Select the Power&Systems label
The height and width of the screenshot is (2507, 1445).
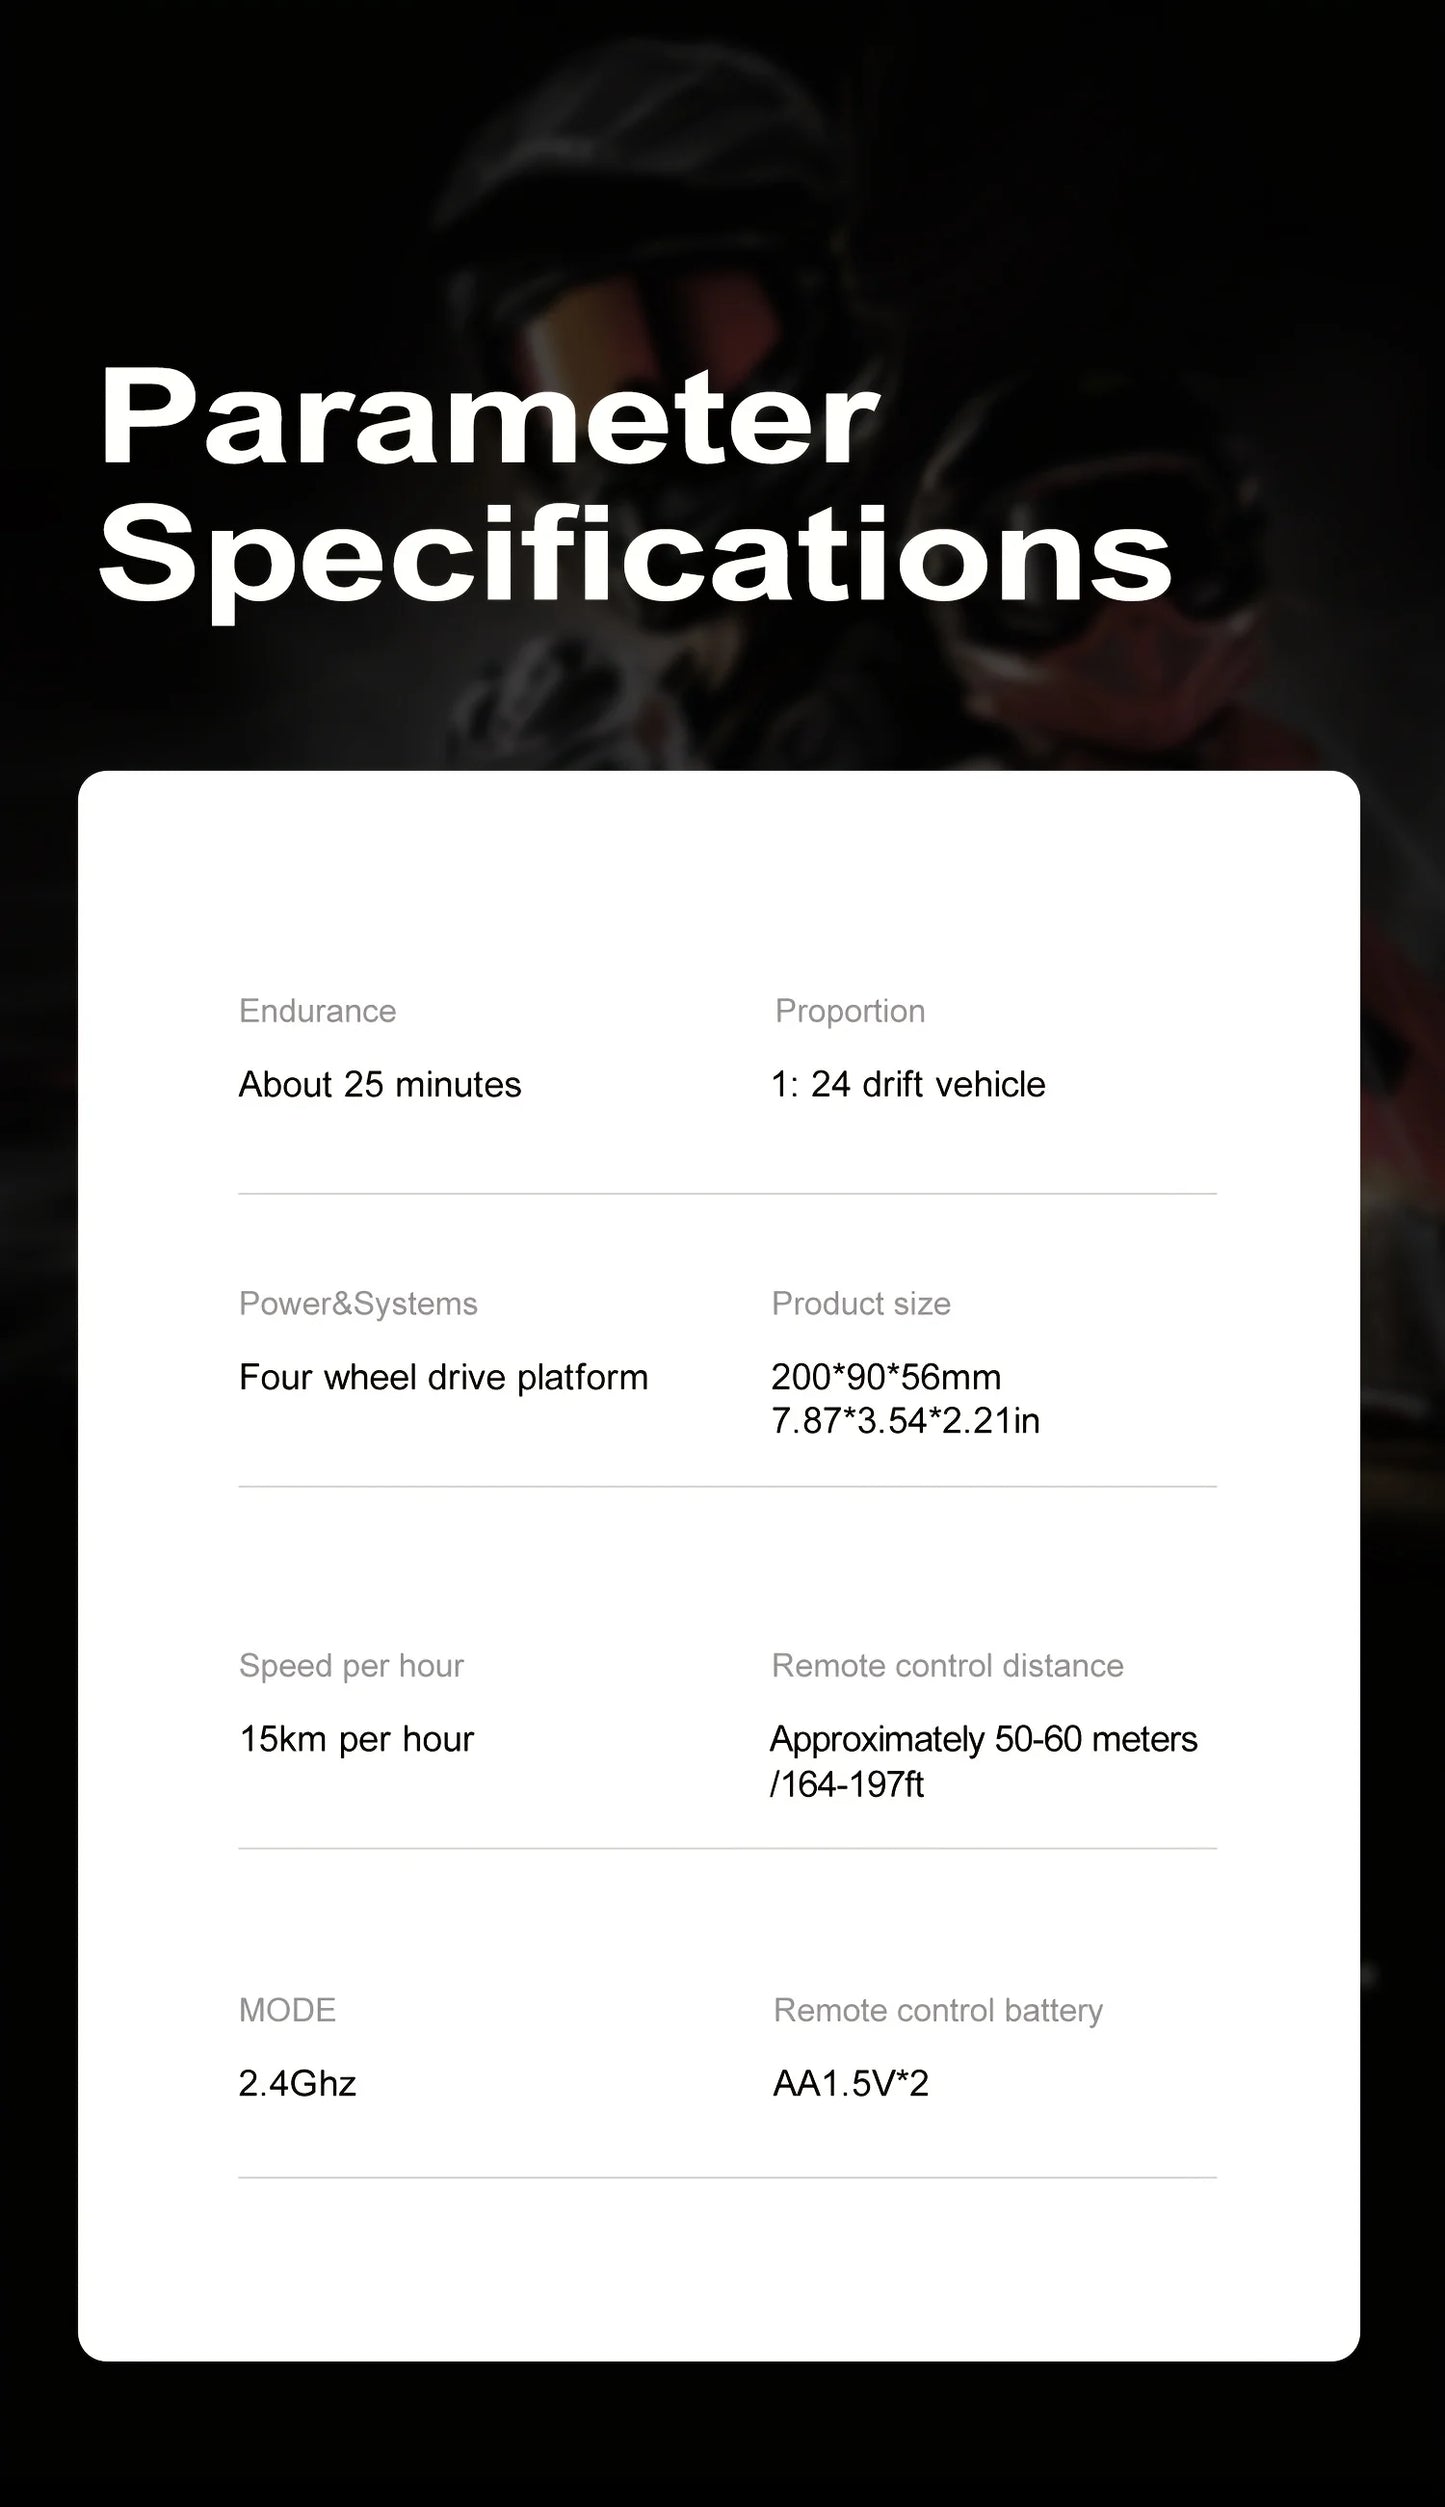click(x=358, y=1304)
